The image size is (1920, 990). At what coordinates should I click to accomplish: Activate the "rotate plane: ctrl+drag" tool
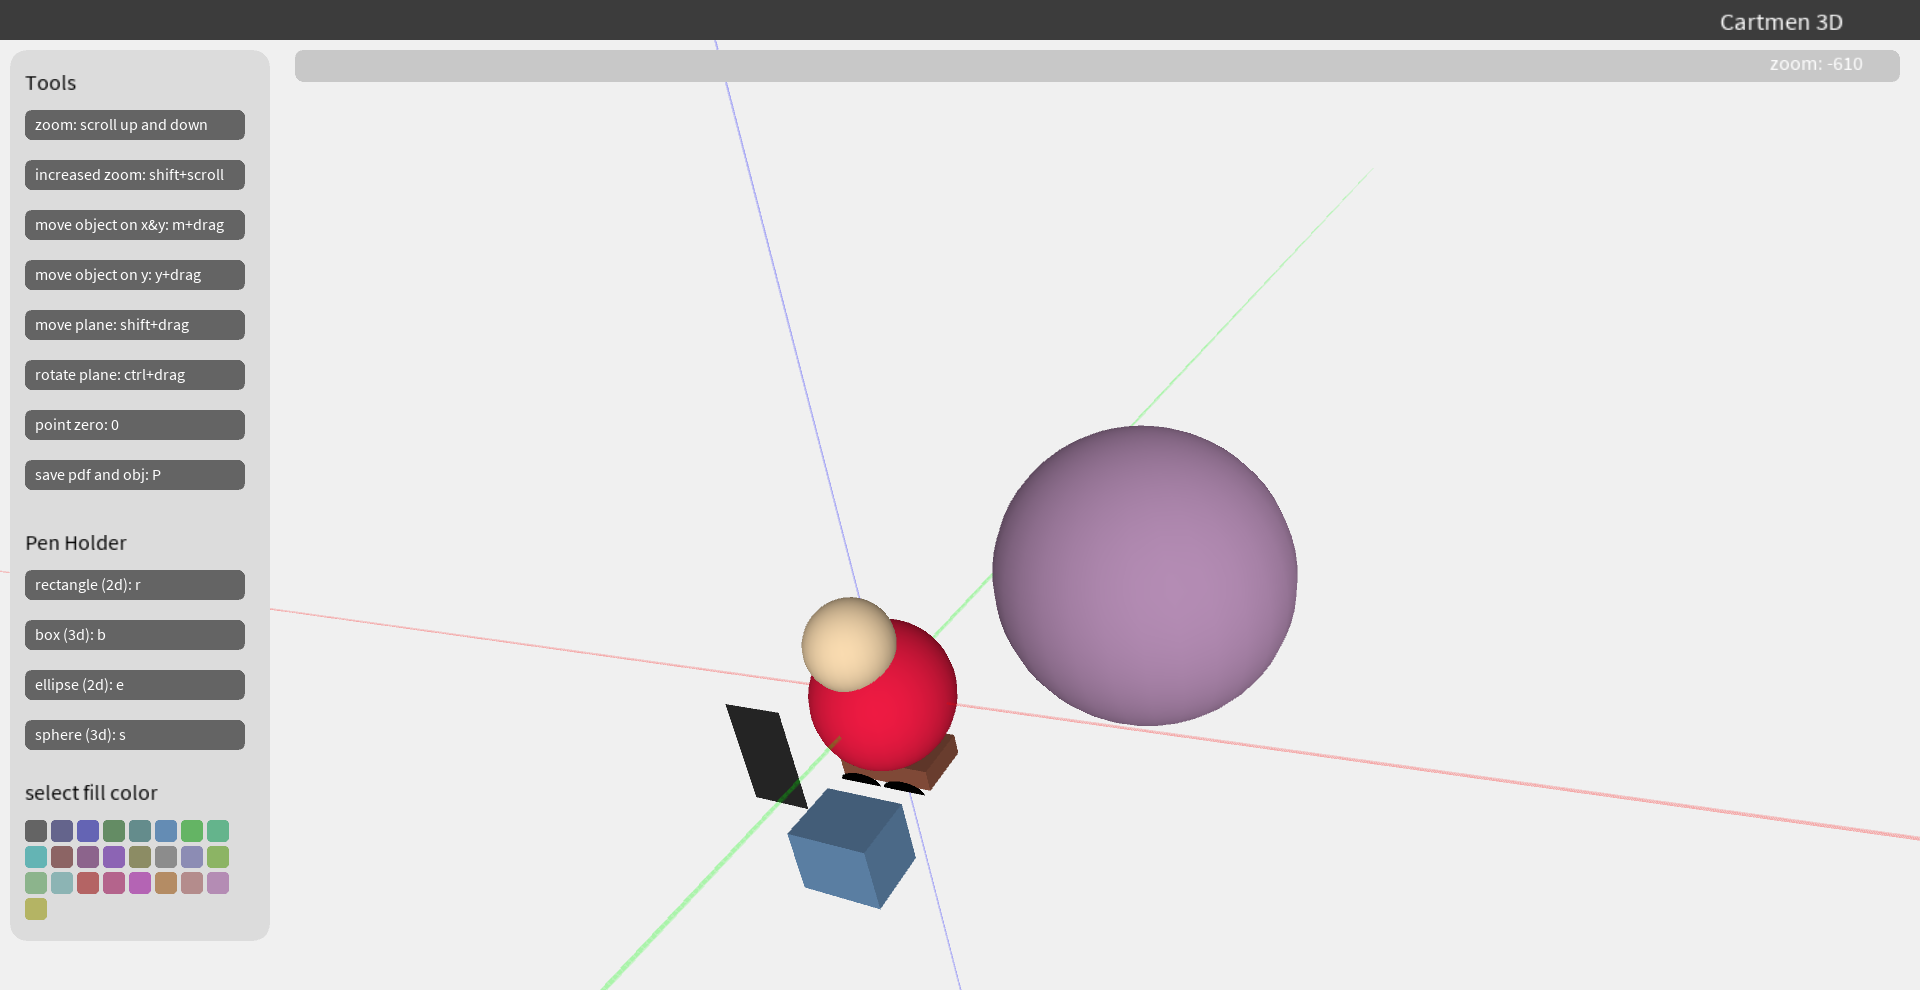[x=134, y=375]
